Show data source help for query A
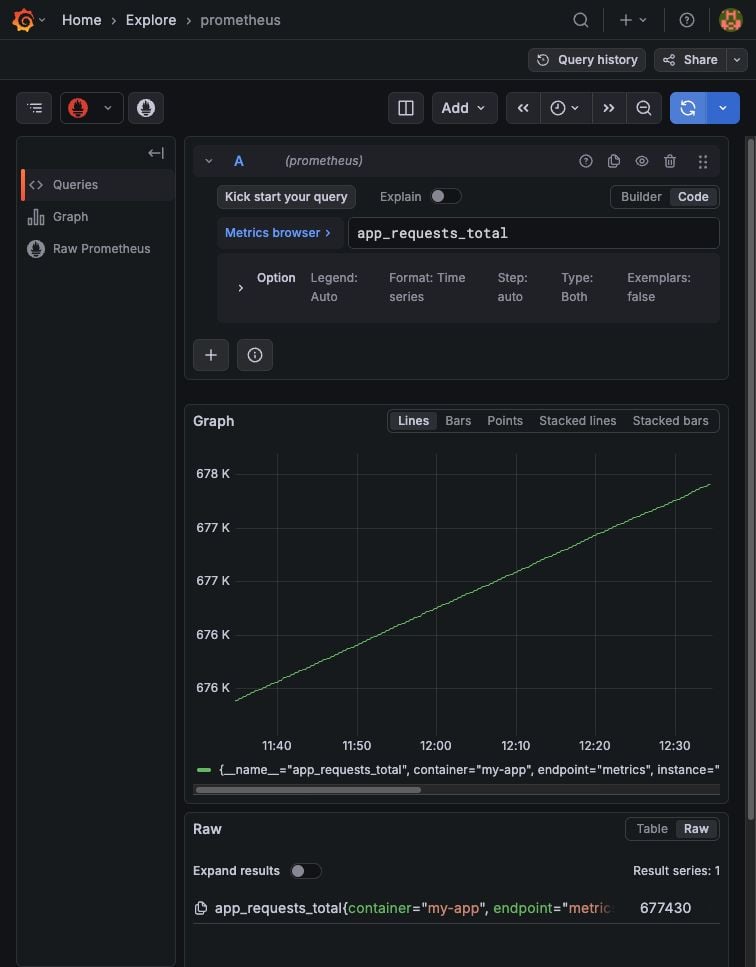 (x=586, y=161)
